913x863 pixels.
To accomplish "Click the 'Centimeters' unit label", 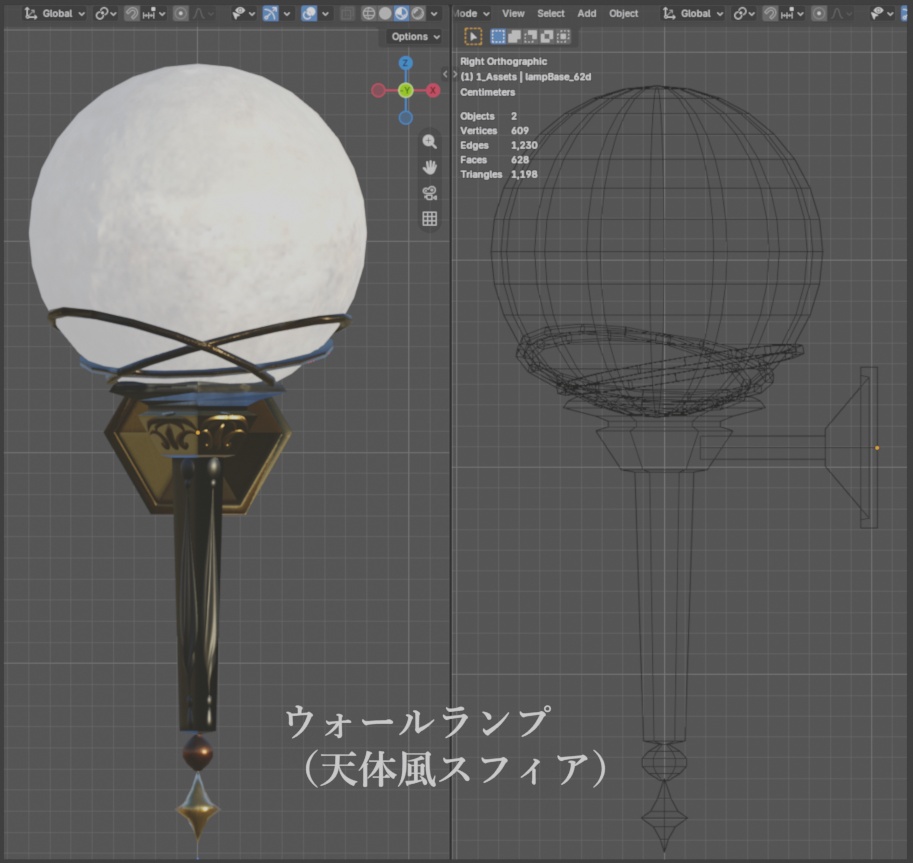I will click(487, 92).
